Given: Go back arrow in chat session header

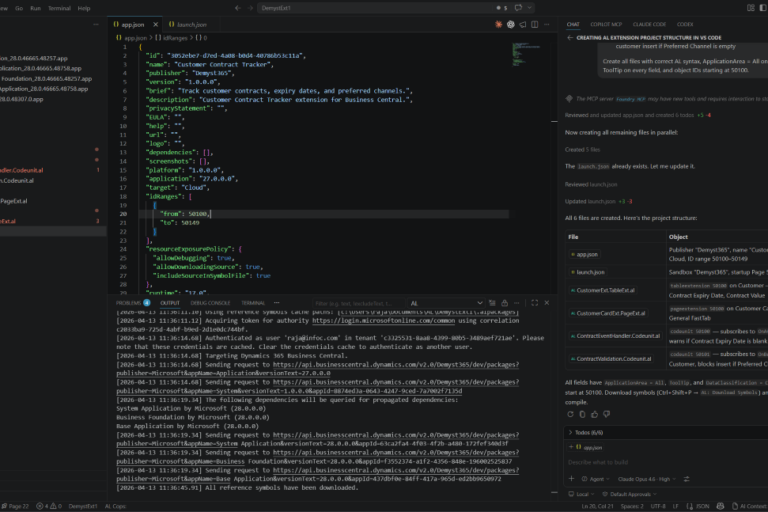Looking at the screenshot, I should click(x=570, y=38).
